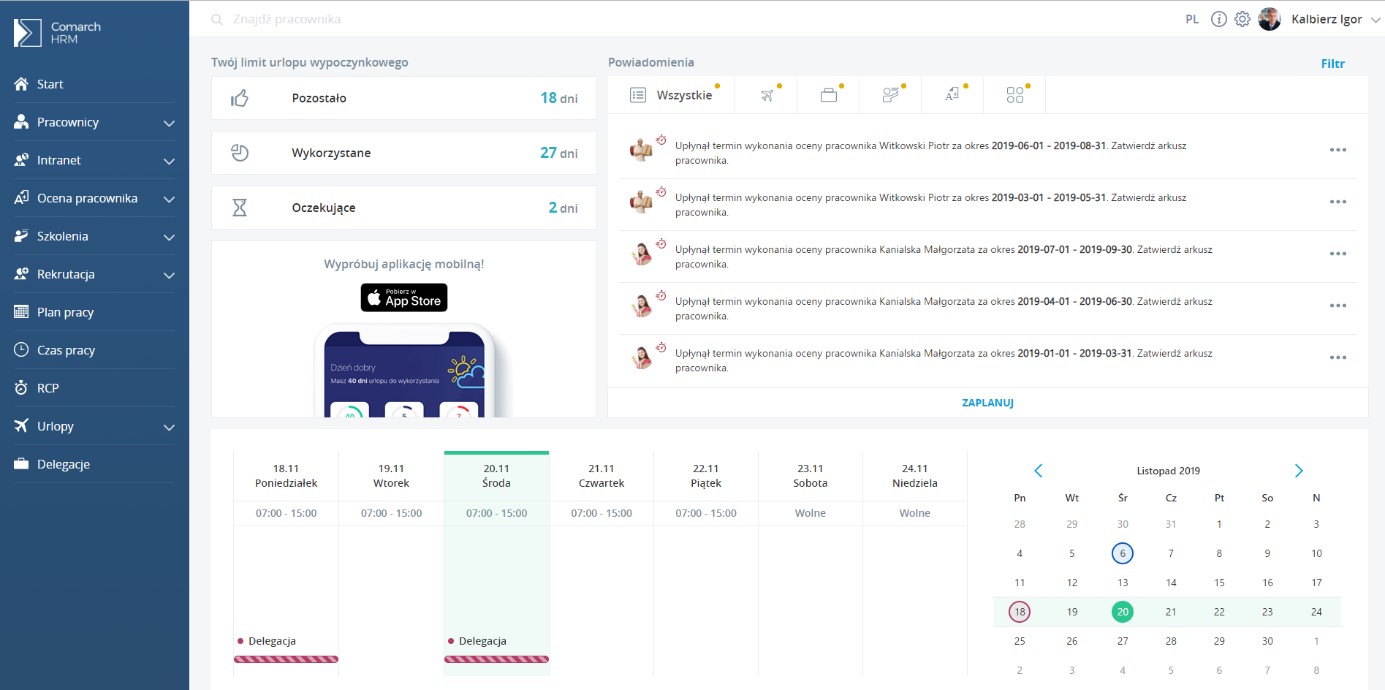
Task: Filter notifications by training icon
Action: (x=891, y=95)
